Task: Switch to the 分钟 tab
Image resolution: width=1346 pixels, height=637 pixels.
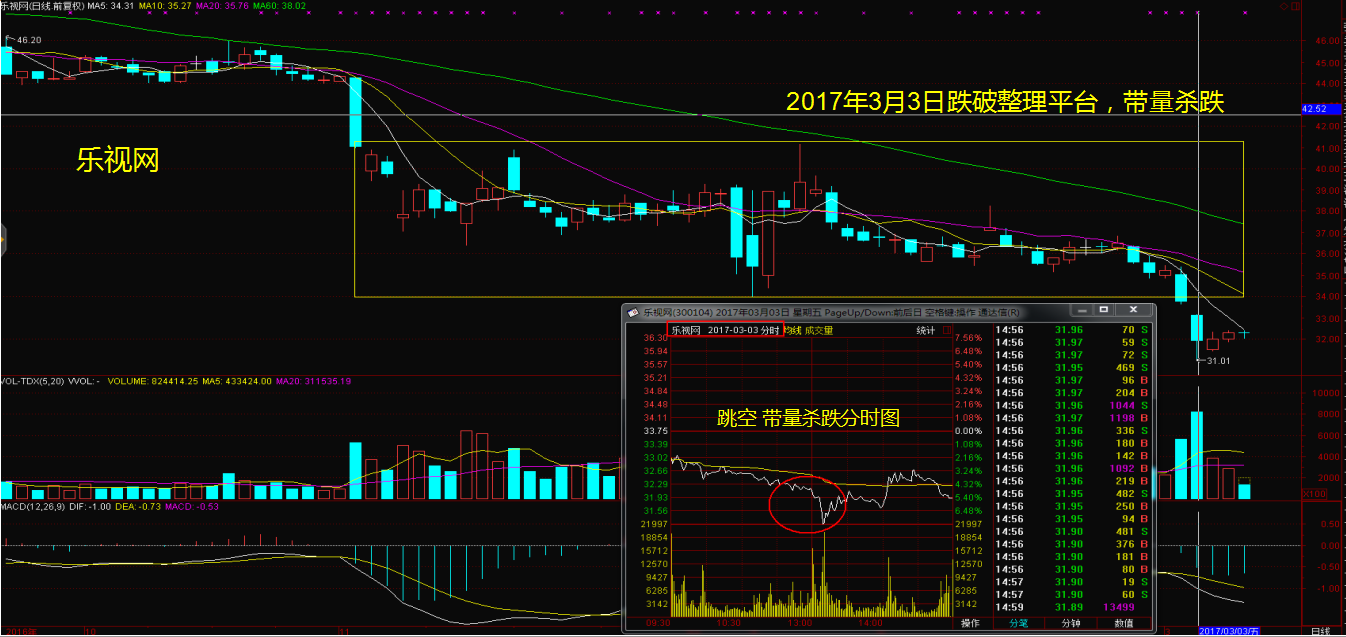Action: coord(1071,623)
